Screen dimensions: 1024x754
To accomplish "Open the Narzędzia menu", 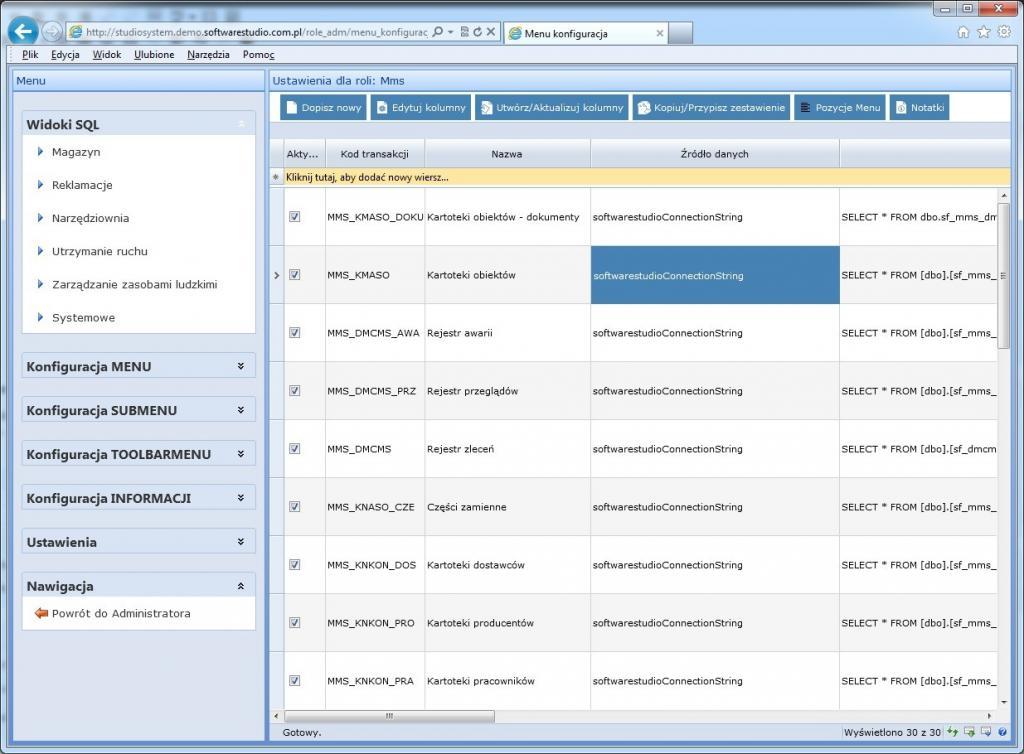I will click(207, 54).
